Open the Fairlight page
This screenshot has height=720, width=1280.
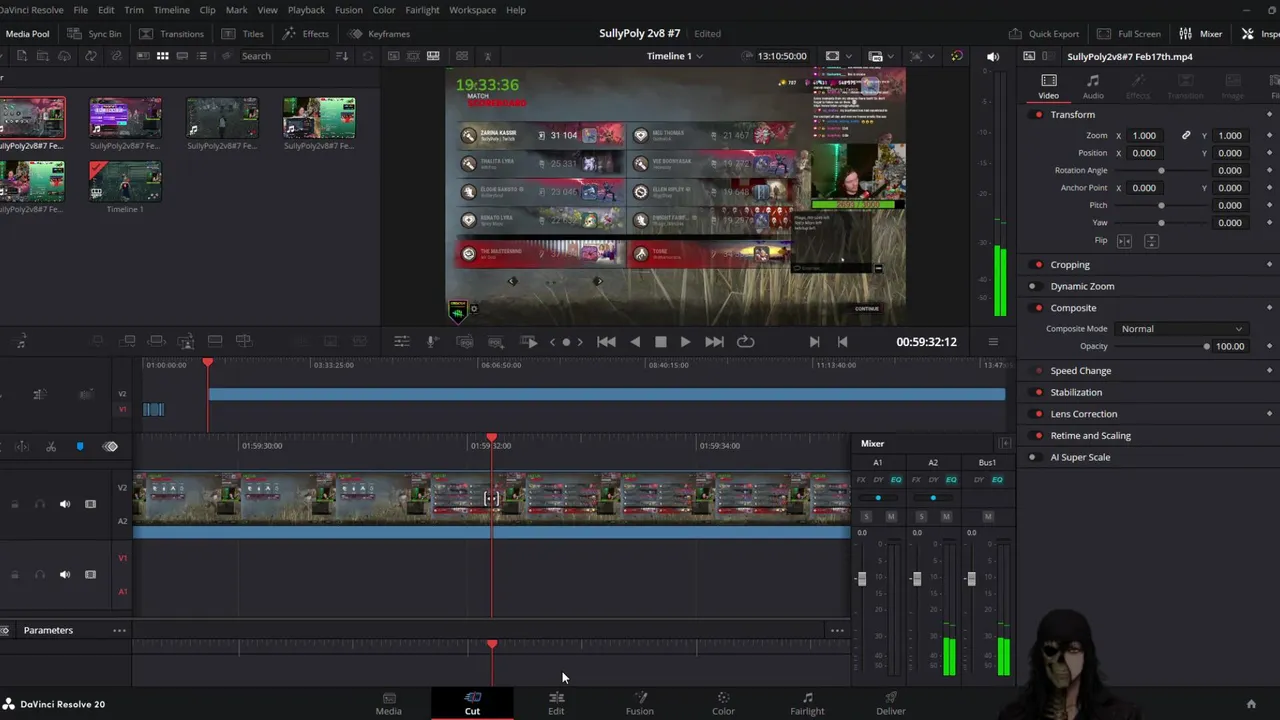807,704
